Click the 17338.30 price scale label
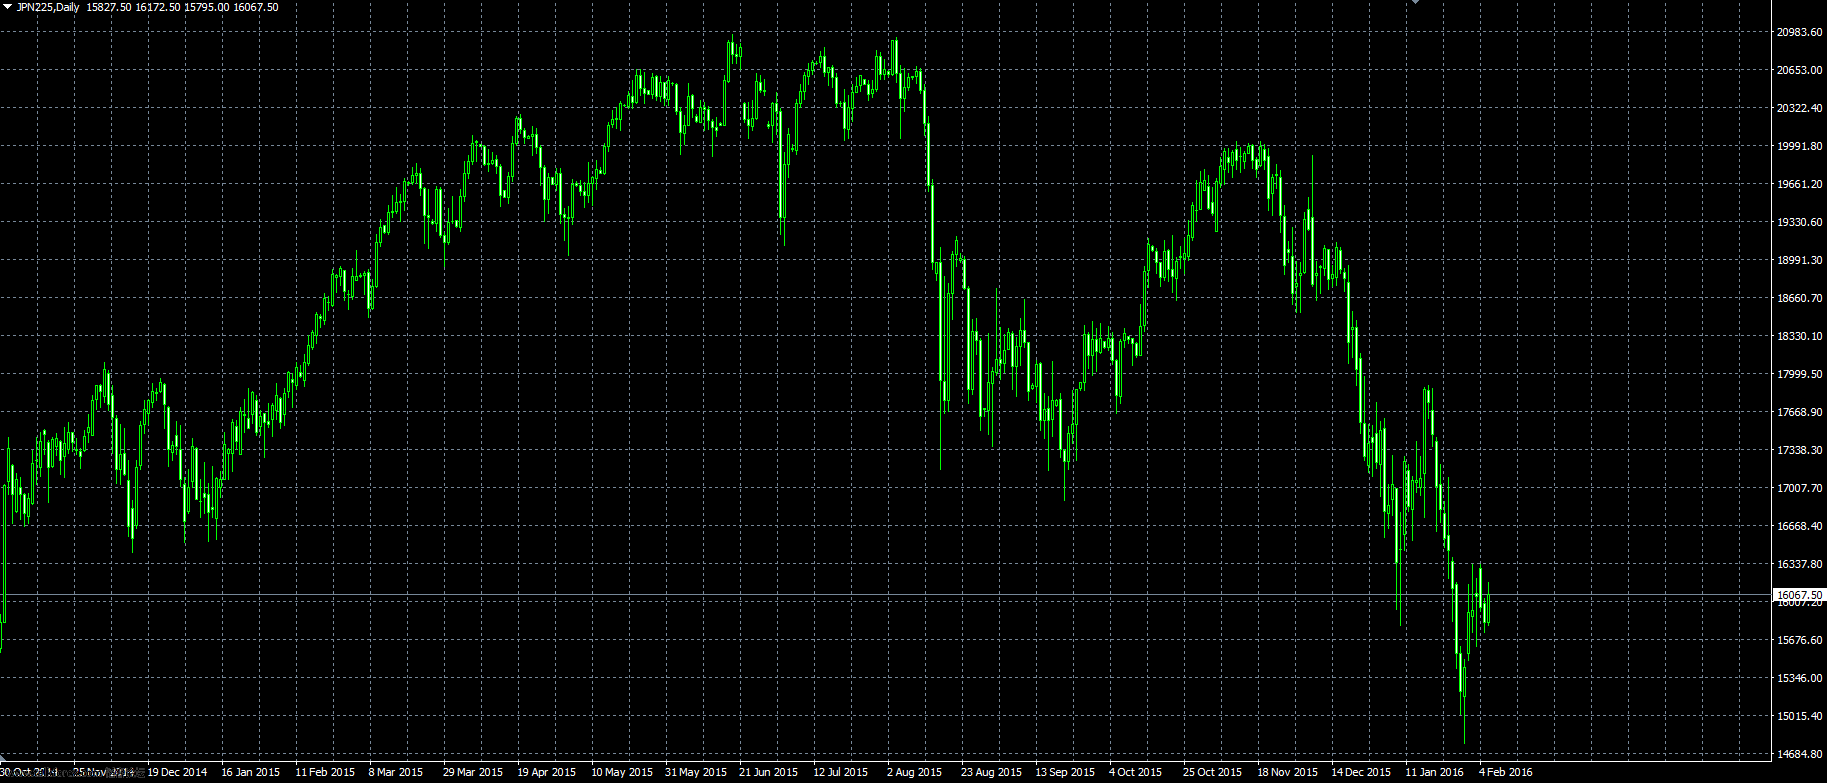The height and width of the screenshot is (783, 1827). point(1799,450)
